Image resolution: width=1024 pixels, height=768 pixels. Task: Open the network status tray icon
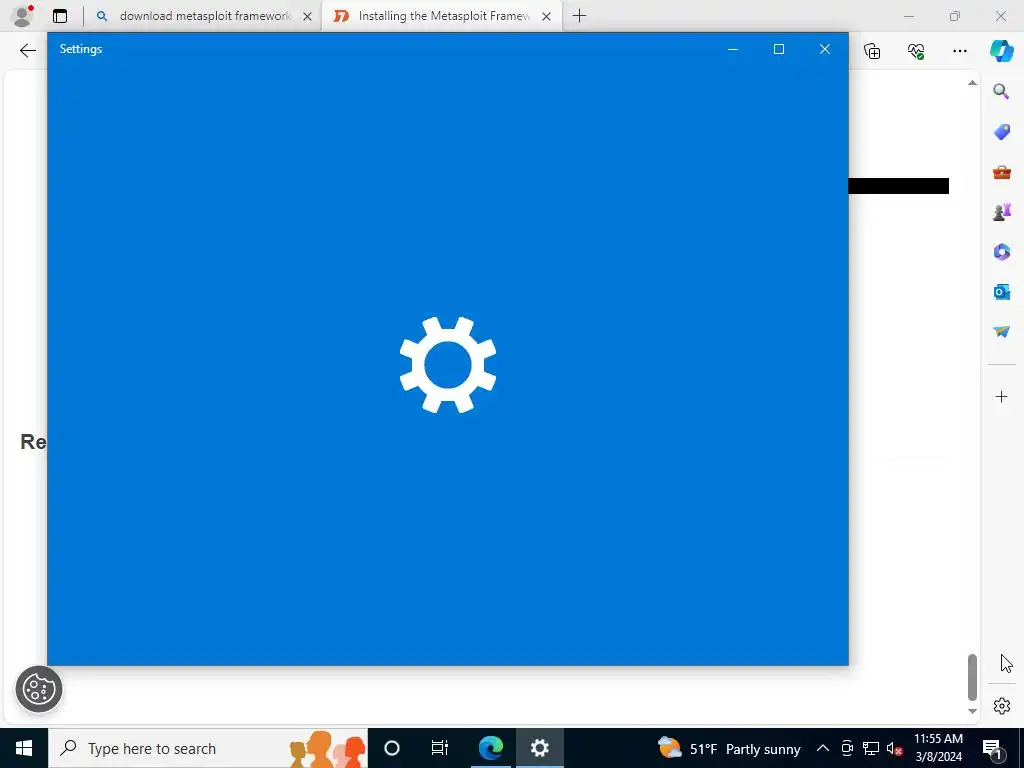click(x=871, y=748)
